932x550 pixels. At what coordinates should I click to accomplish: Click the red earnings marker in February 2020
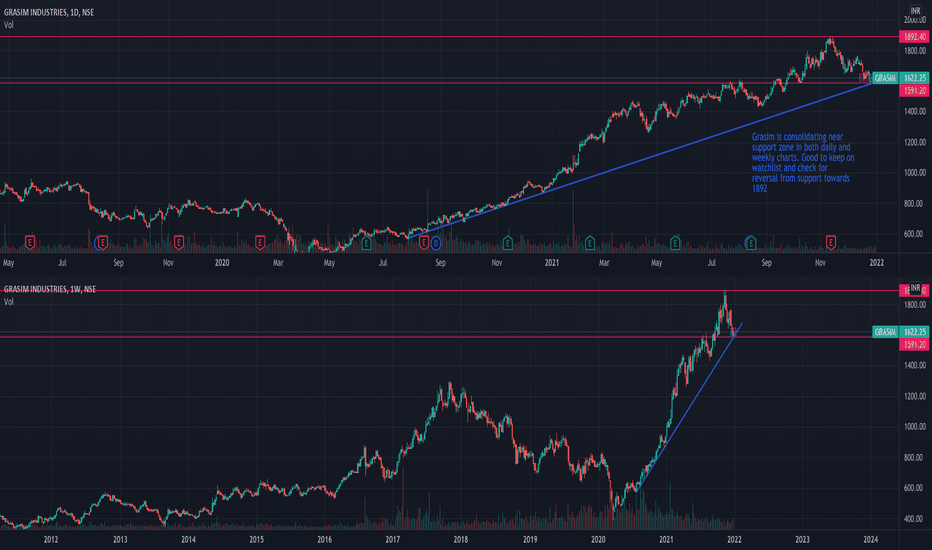260,242
